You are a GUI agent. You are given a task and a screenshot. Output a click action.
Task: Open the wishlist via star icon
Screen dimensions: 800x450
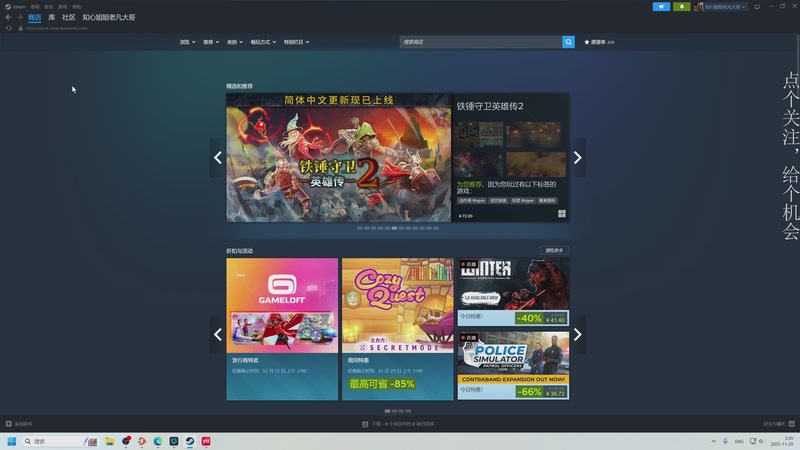pos(599,42)
